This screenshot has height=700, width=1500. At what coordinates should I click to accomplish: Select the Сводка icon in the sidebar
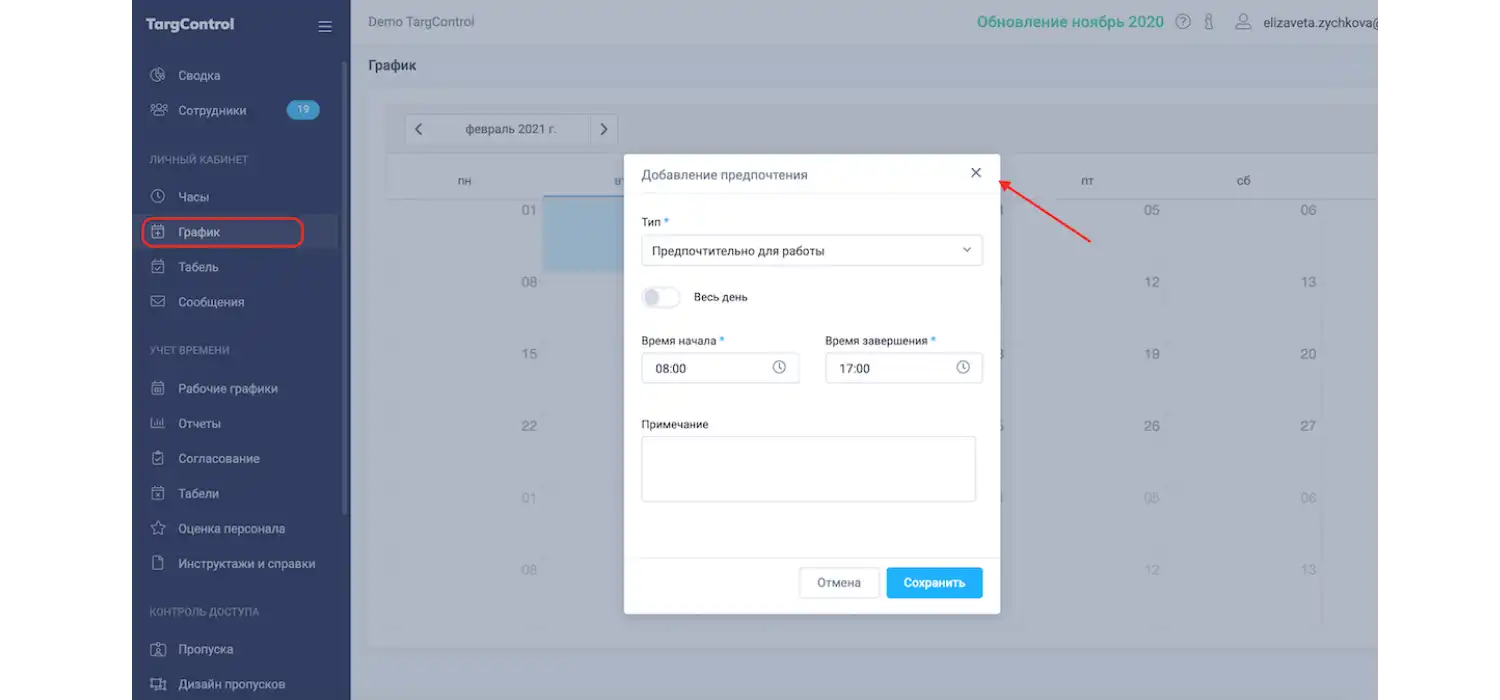pyautogui.click(x=157, y=74)
